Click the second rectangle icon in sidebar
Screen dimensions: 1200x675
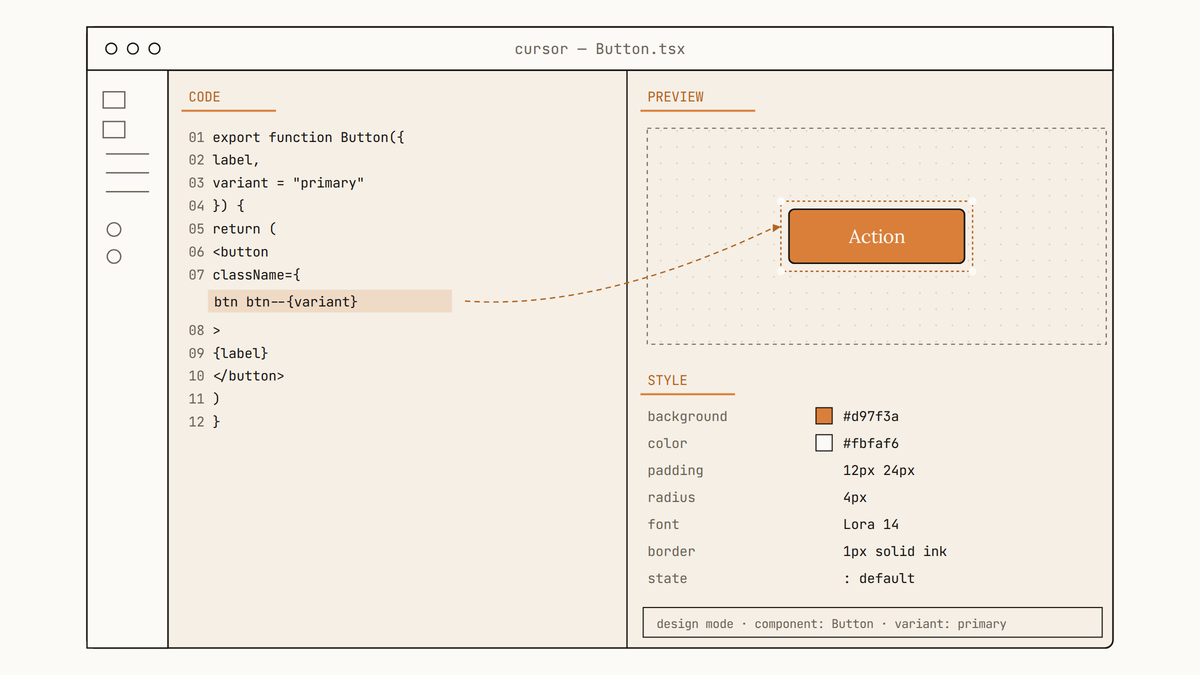pyautogui.click(x=114, y=130)
